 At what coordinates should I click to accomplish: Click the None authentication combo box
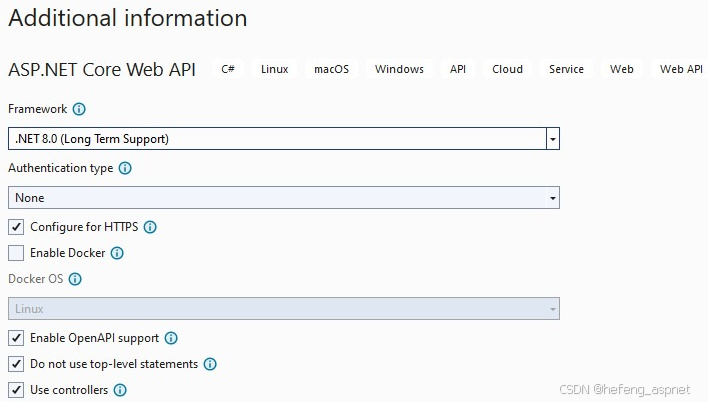[284, 198]
